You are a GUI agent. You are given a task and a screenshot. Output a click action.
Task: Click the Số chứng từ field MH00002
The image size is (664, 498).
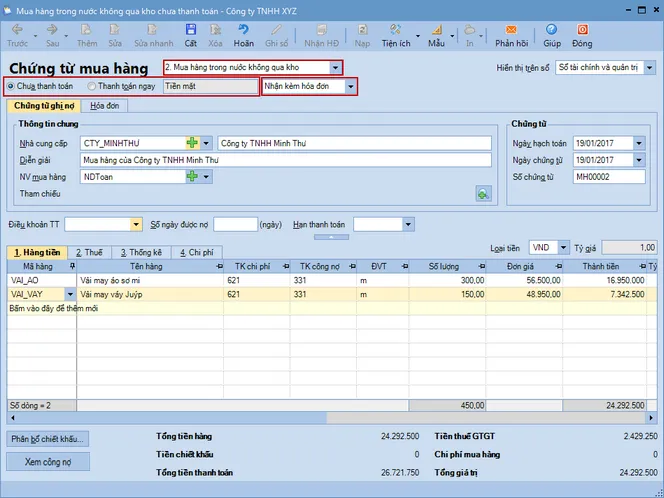pos(608,177)
